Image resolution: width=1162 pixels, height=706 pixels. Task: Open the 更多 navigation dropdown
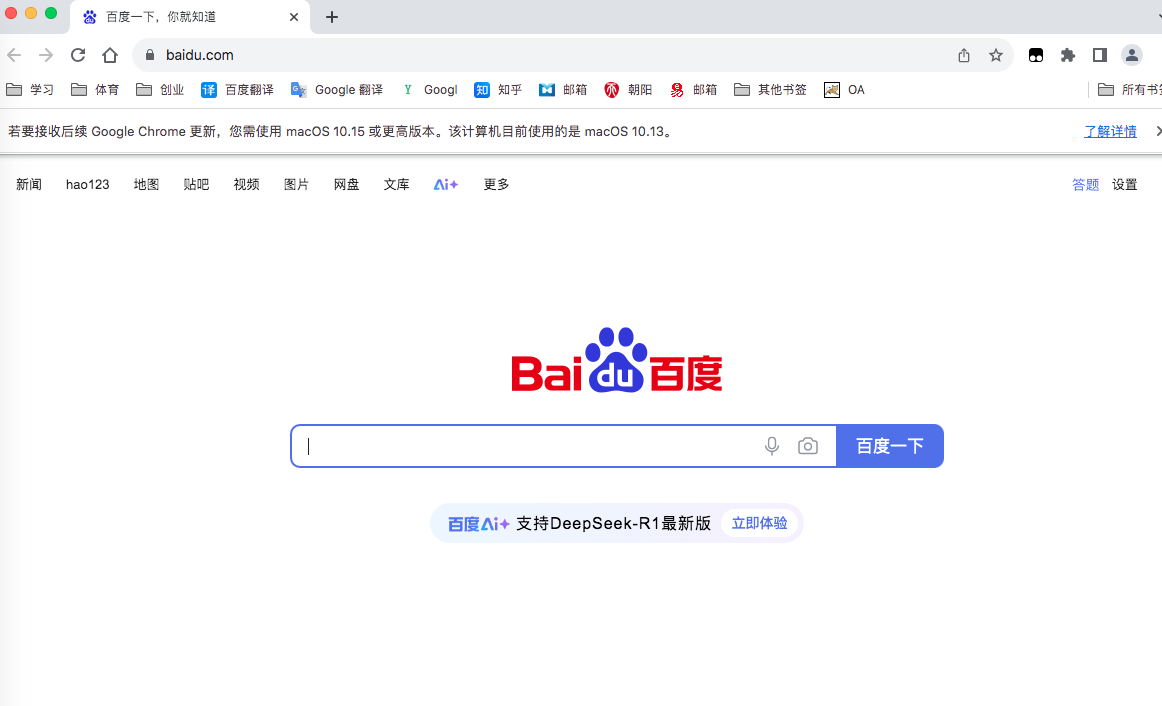[495, 184]
